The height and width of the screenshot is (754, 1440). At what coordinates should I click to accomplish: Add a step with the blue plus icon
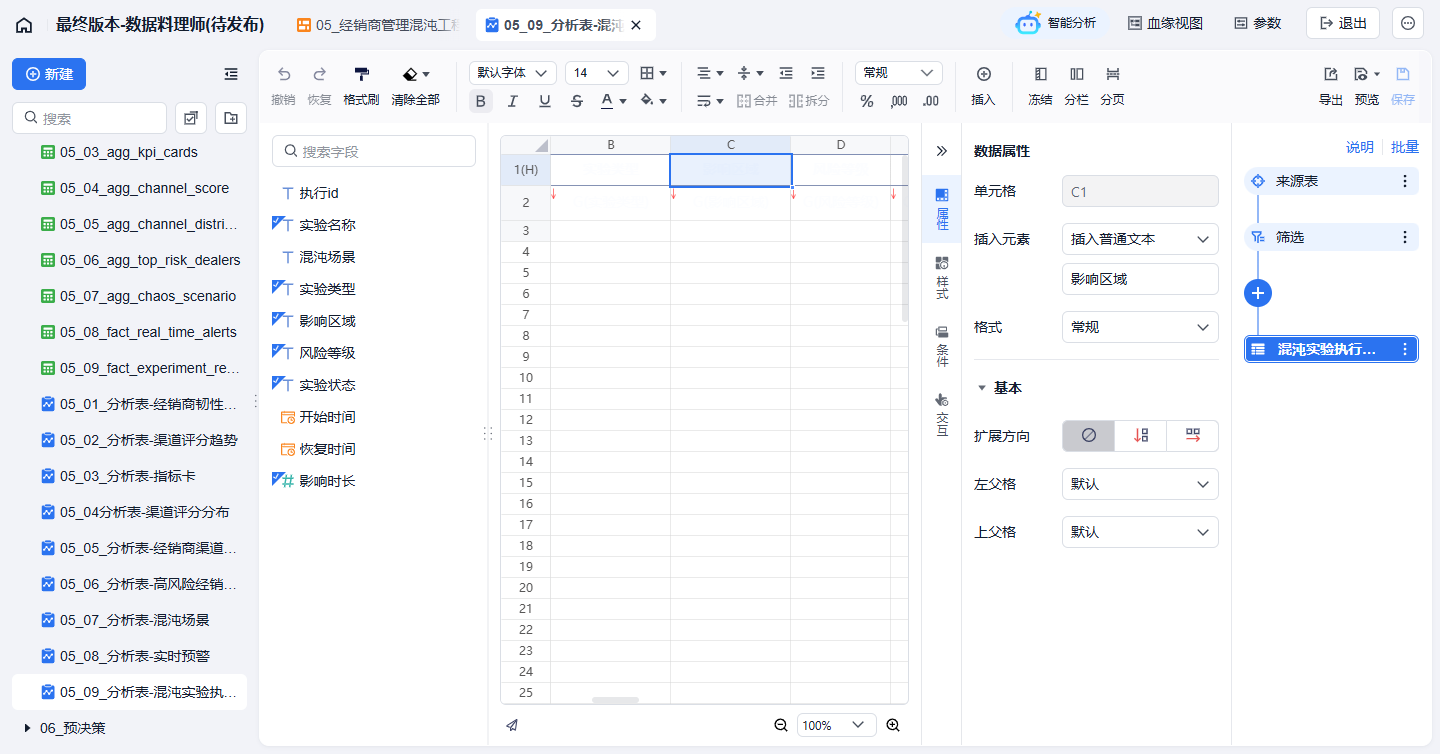1258,293
